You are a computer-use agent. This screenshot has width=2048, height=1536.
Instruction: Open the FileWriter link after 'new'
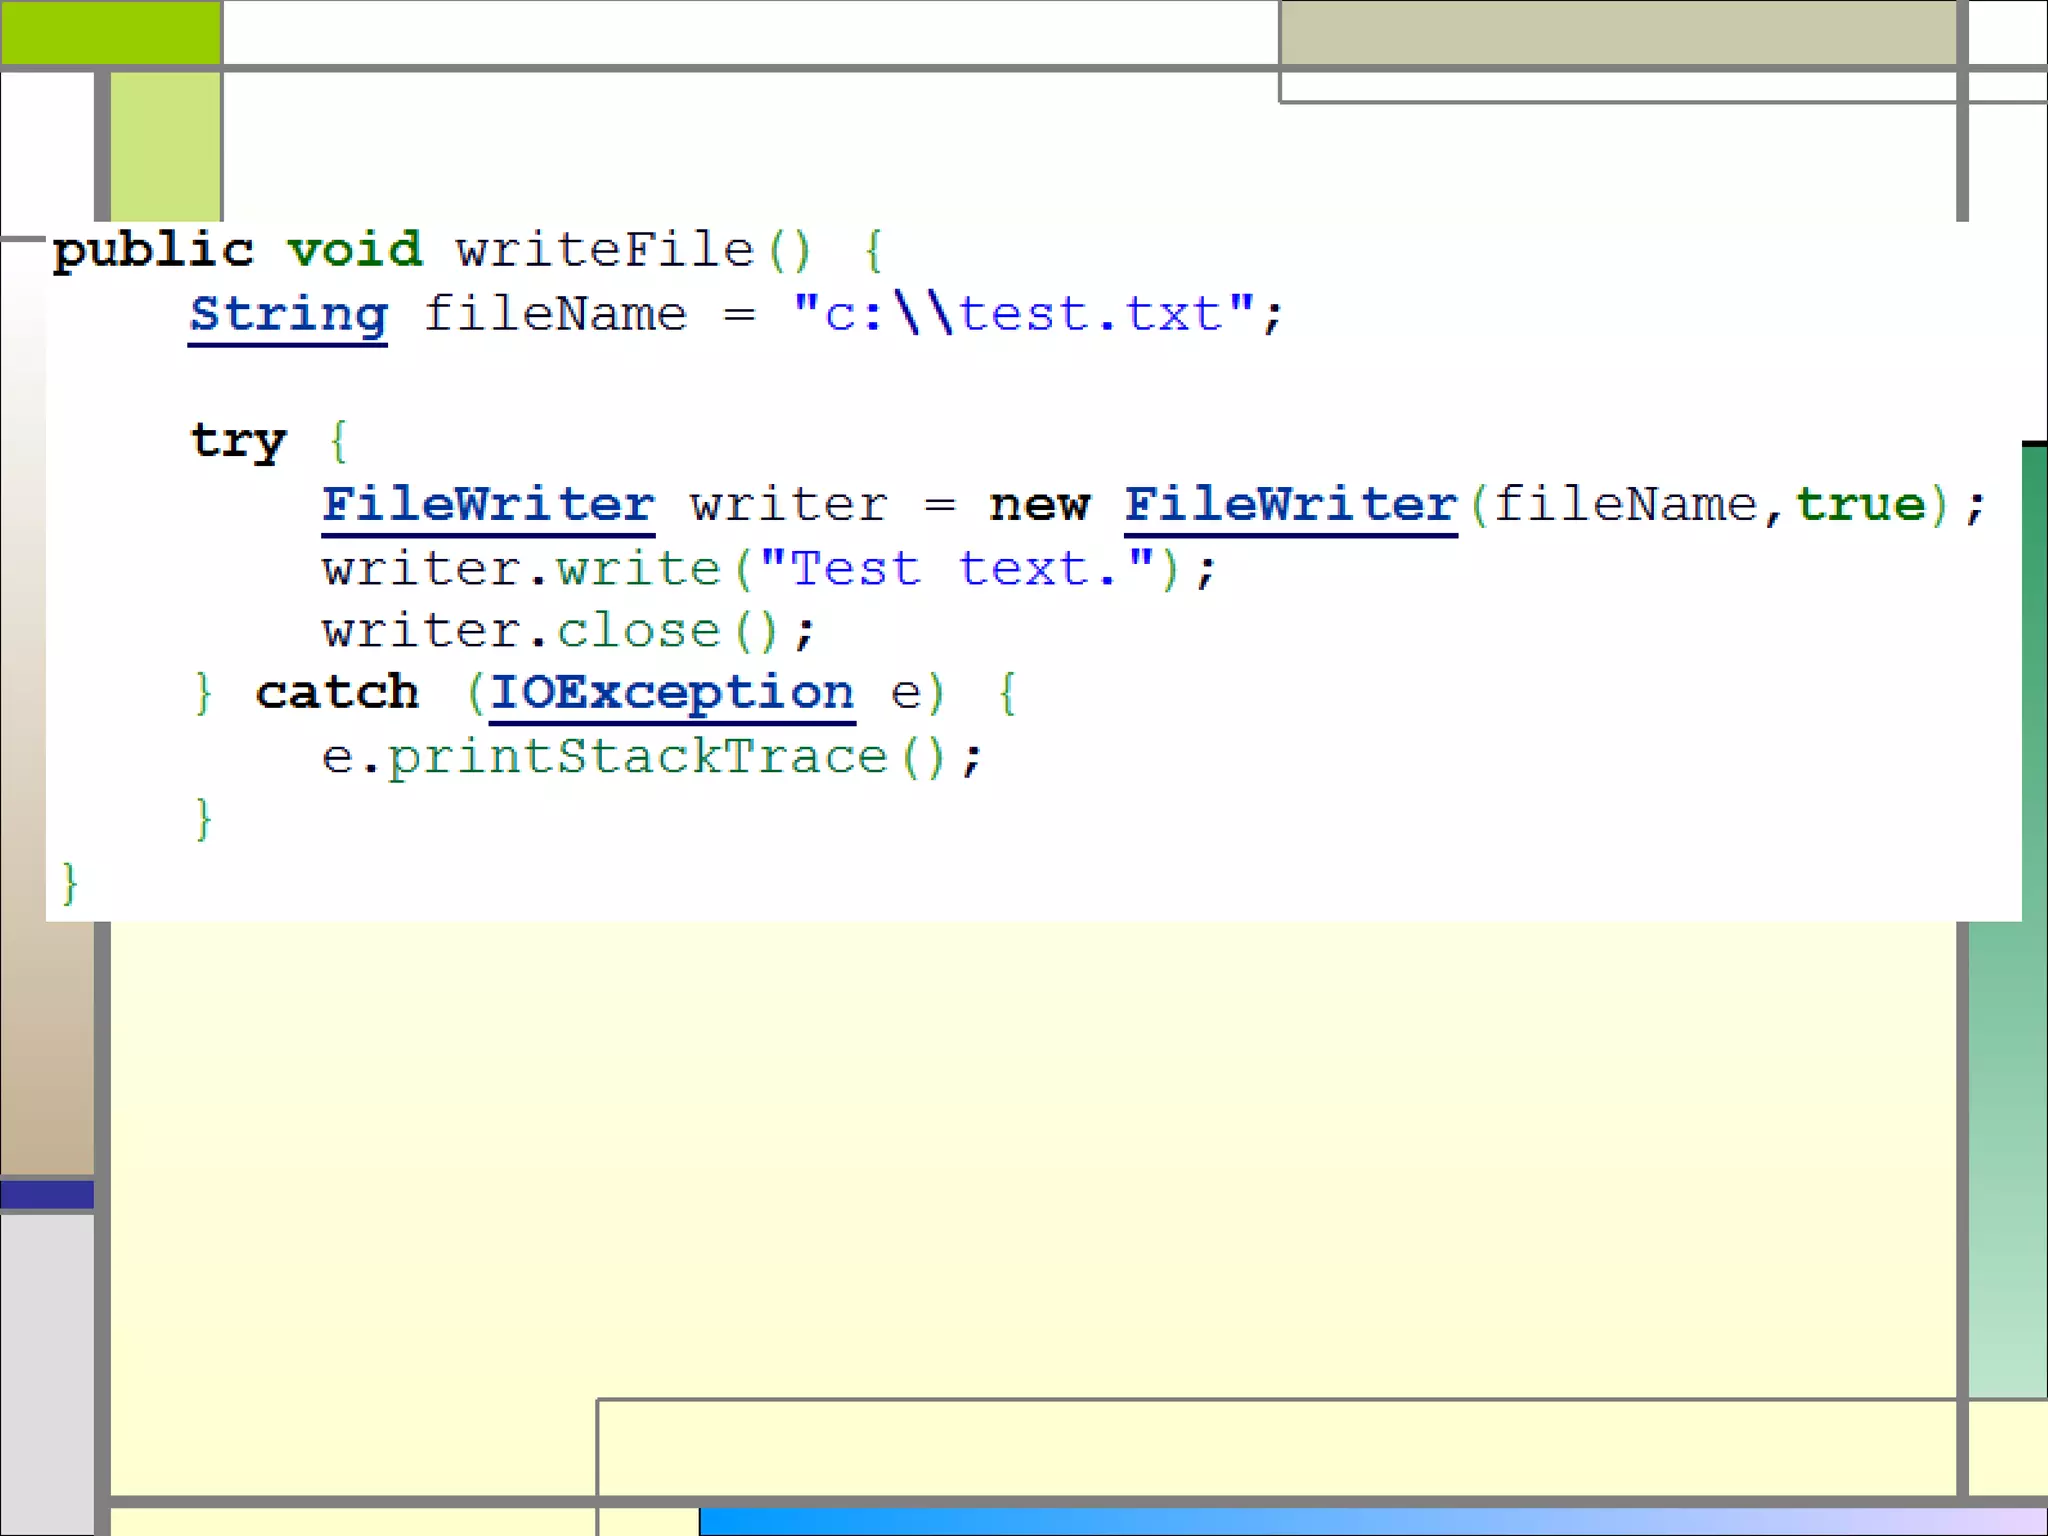click(x=1290, y=505)
